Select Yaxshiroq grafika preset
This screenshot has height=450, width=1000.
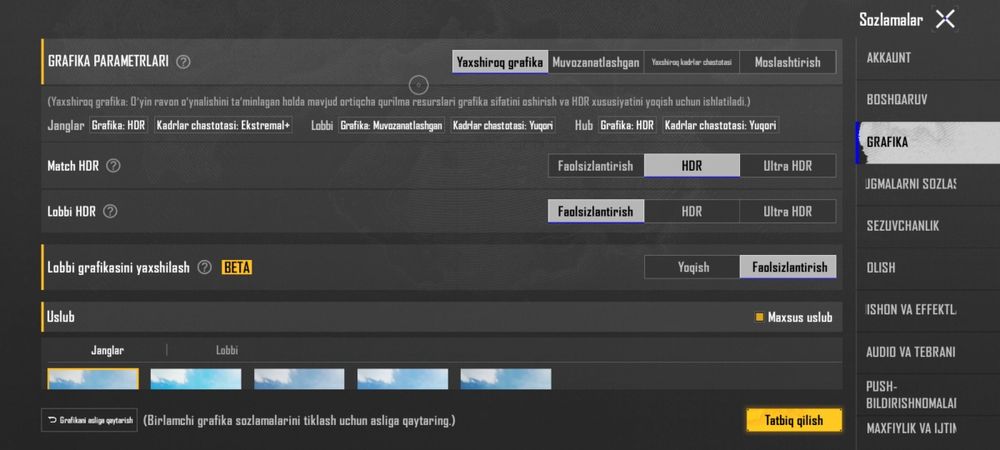coord(500,62)
